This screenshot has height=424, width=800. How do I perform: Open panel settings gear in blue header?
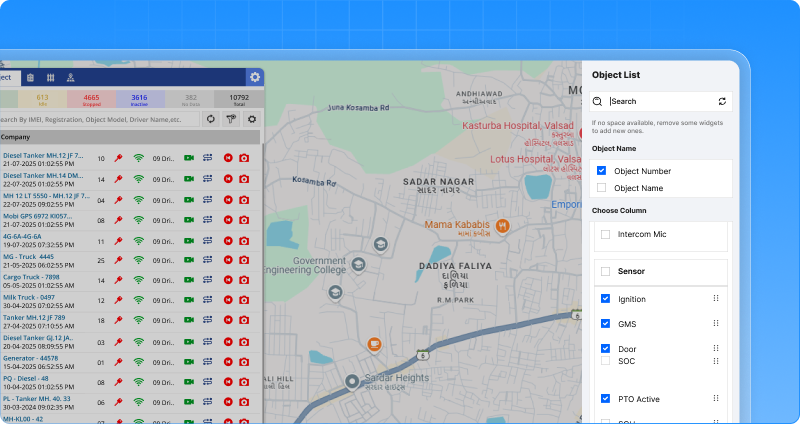[x=255, y=77]
